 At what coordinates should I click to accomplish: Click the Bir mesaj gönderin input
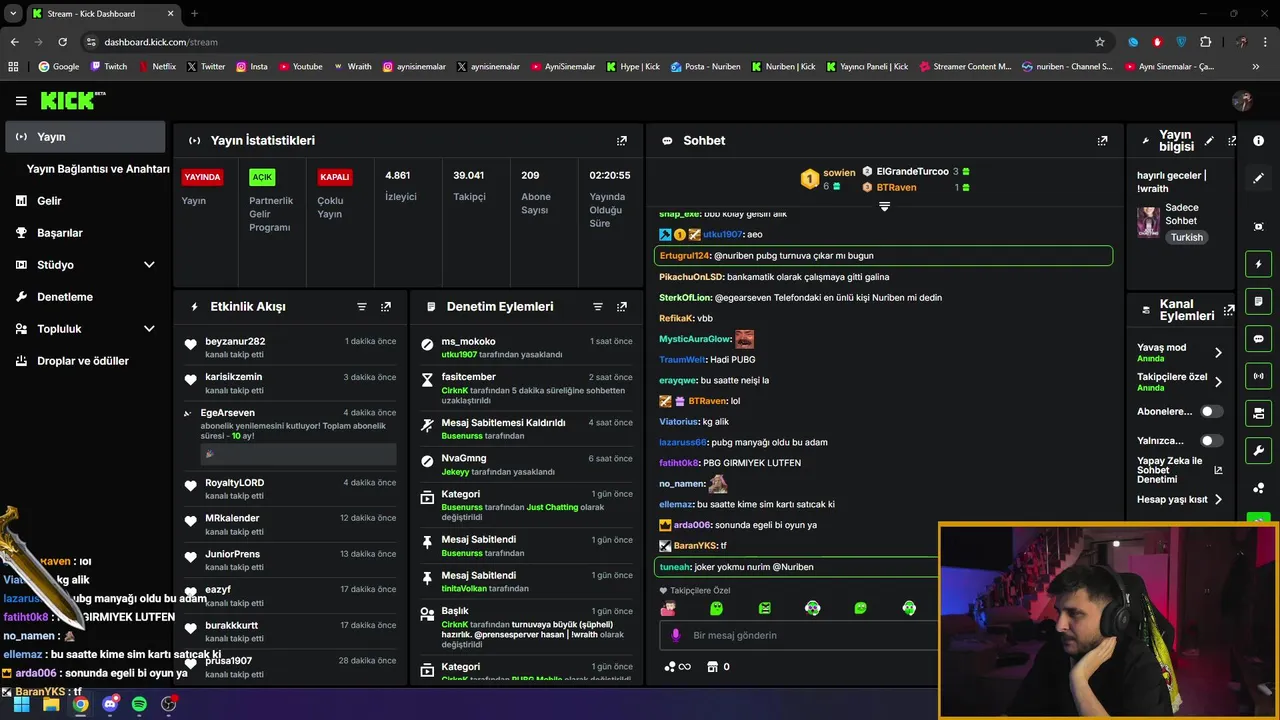(800, 635)
